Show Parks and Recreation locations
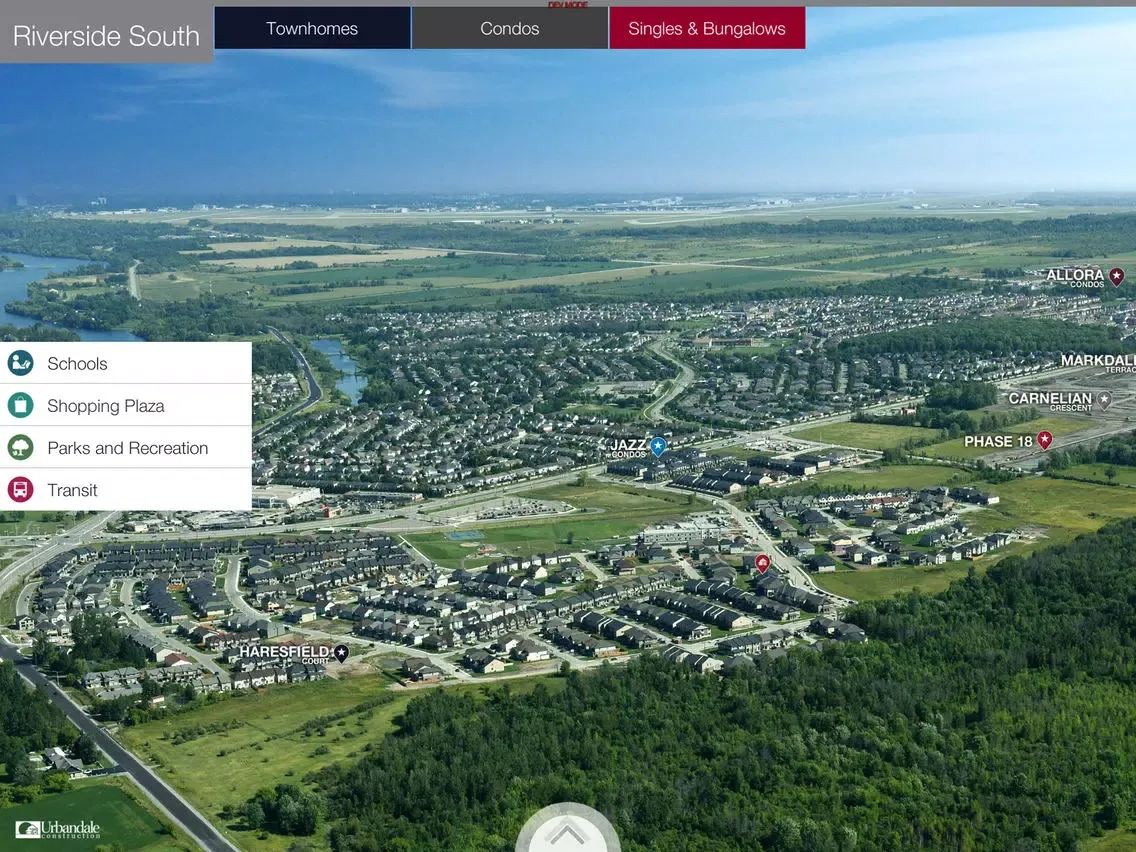1136x852 pixels. click(125, 447)
